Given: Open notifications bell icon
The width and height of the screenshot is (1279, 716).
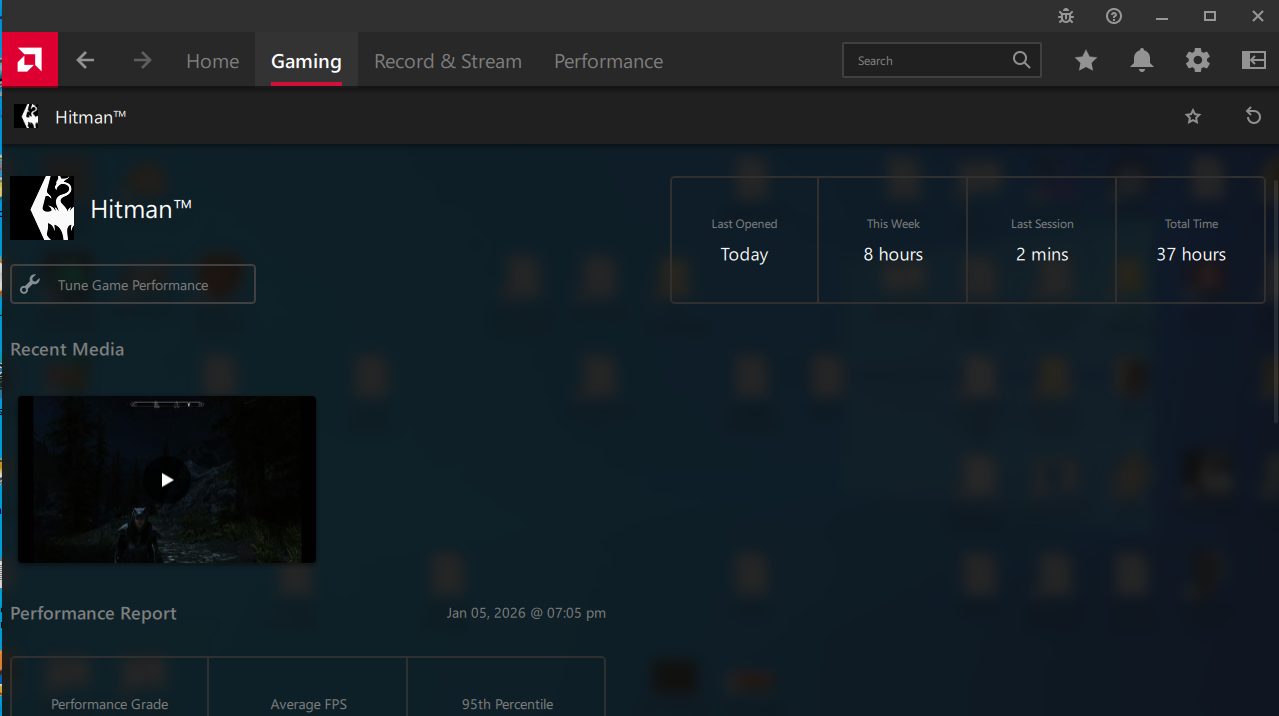Looking at the screenshot, I should click(x=1142, y=61).
